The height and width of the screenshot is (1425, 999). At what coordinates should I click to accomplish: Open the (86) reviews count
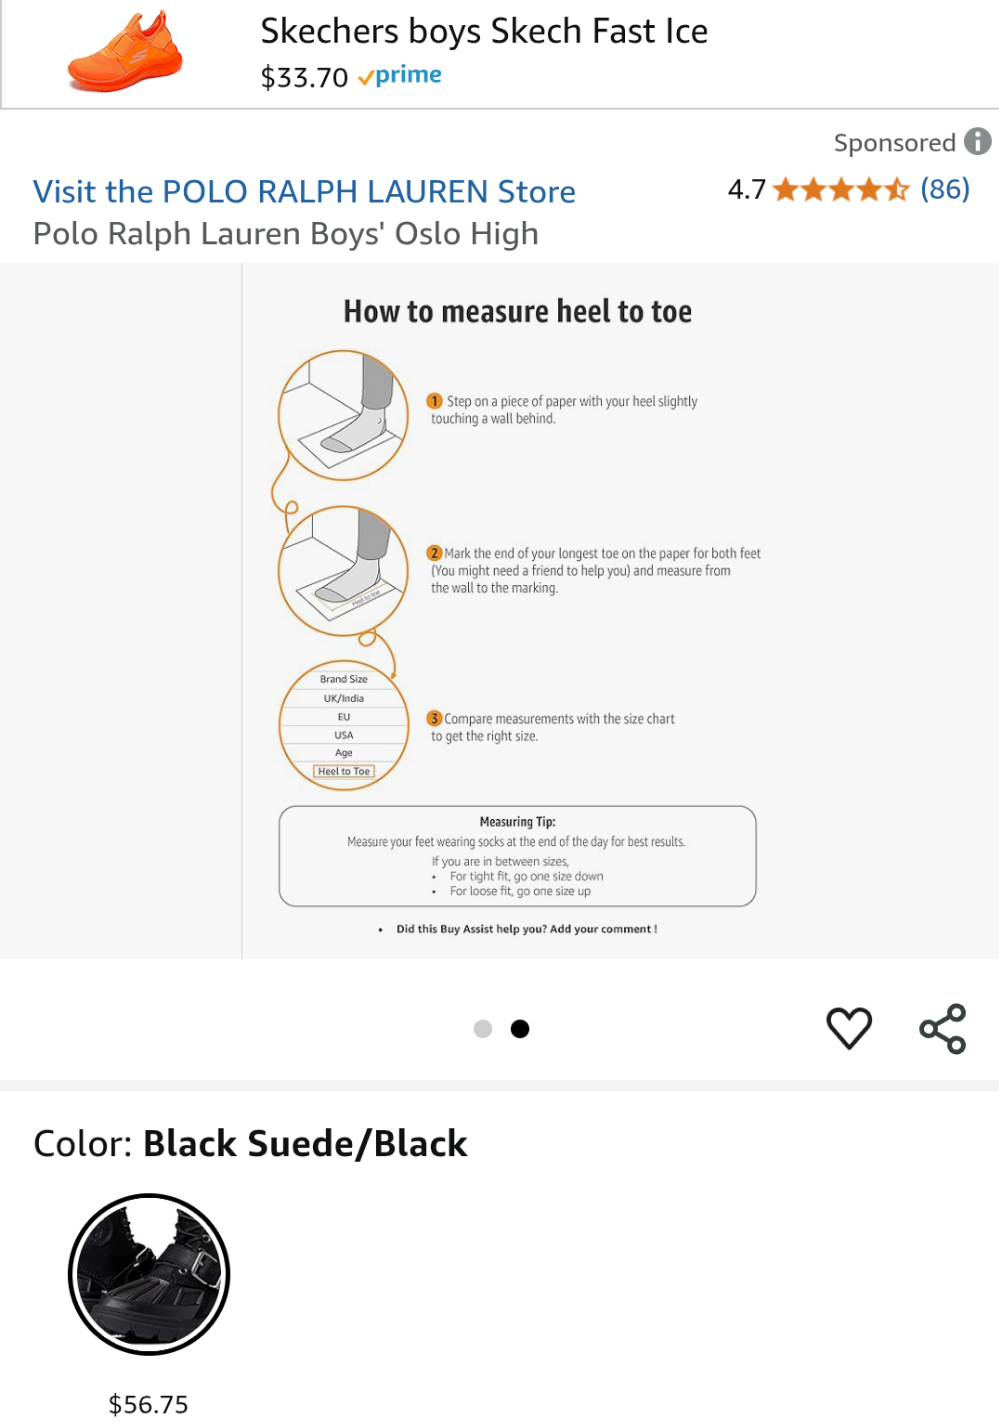point(944,189)
